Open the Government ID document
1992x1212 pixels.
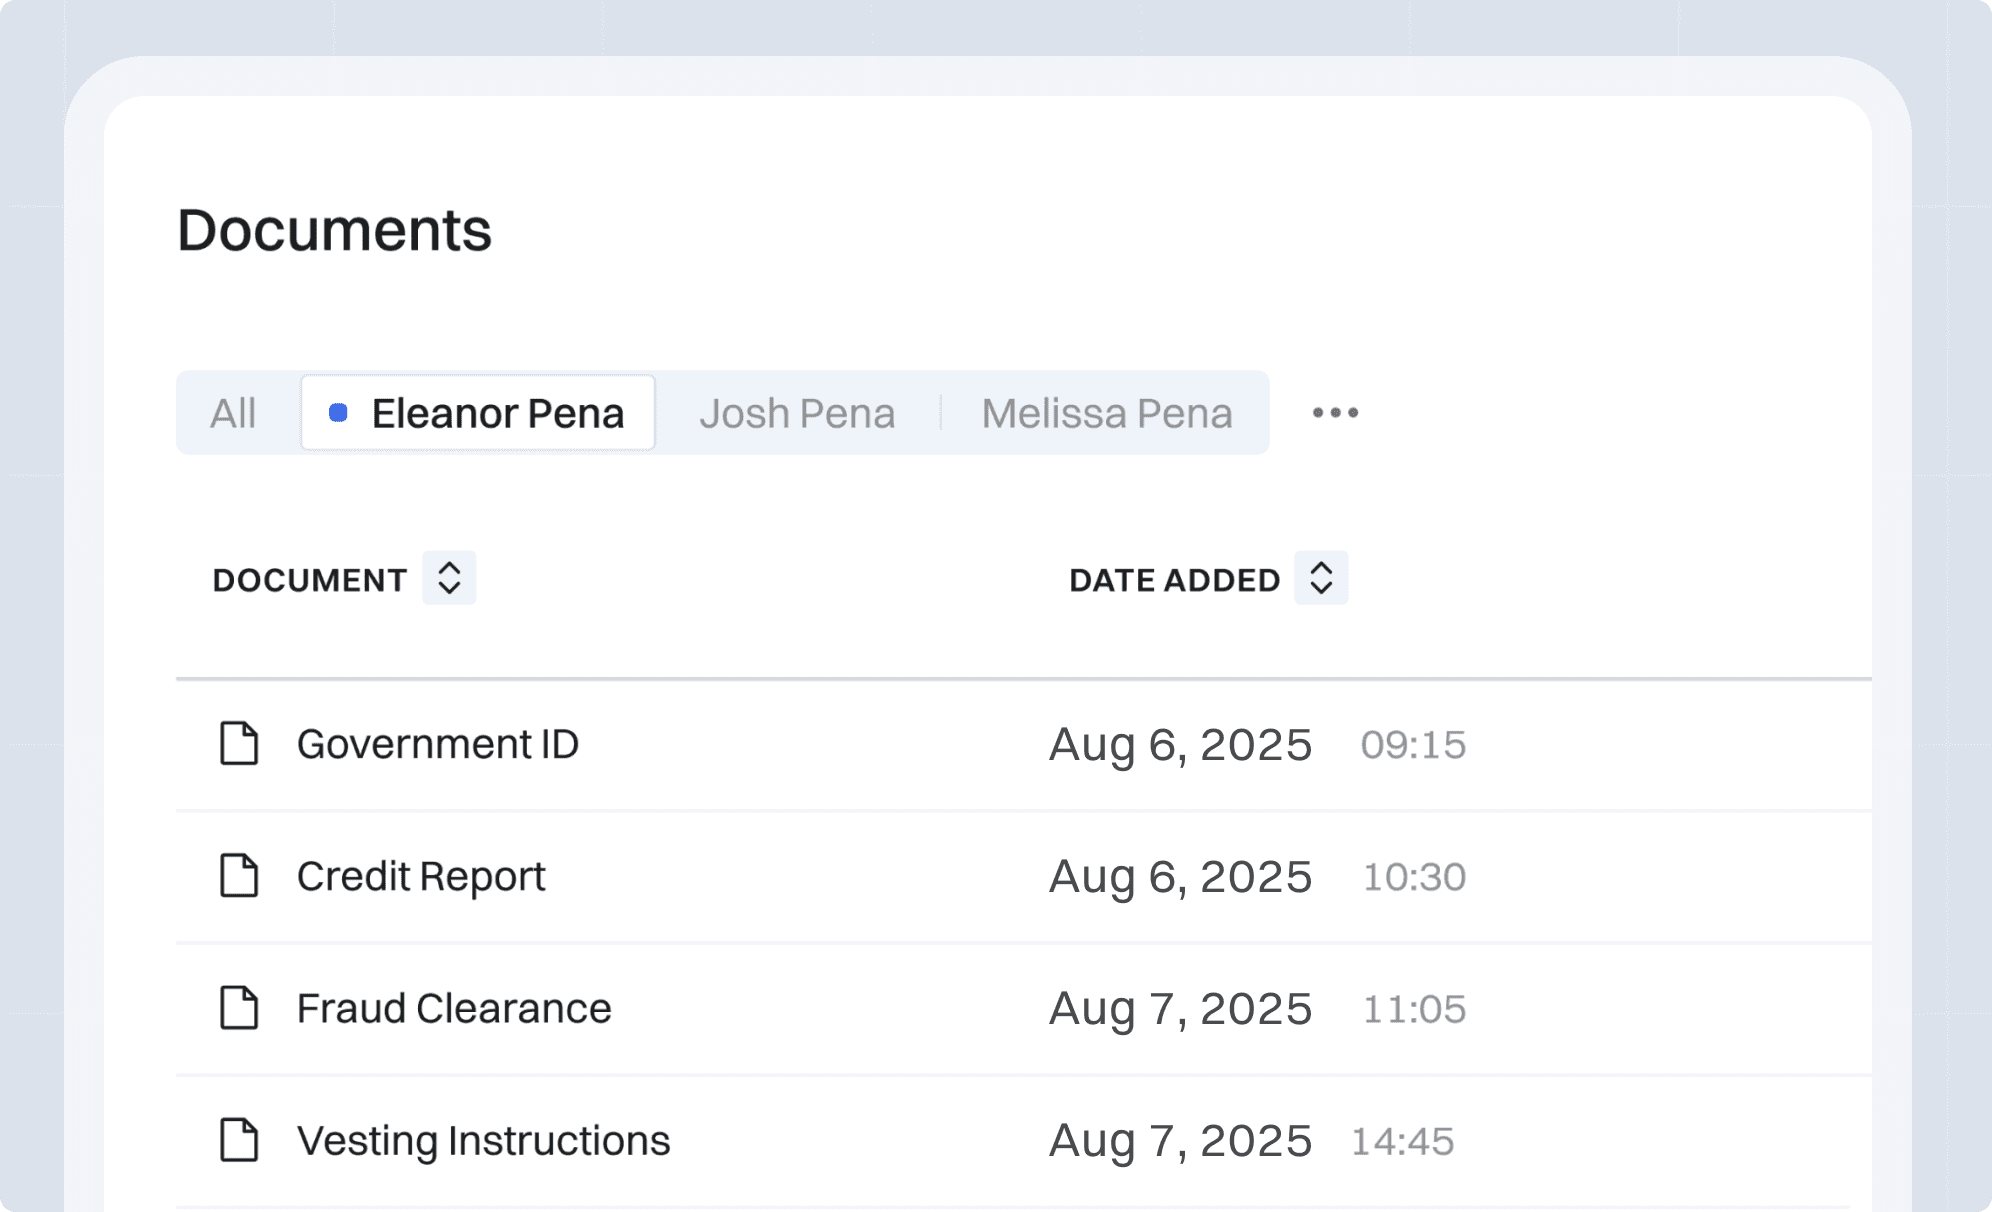point(439,744)
